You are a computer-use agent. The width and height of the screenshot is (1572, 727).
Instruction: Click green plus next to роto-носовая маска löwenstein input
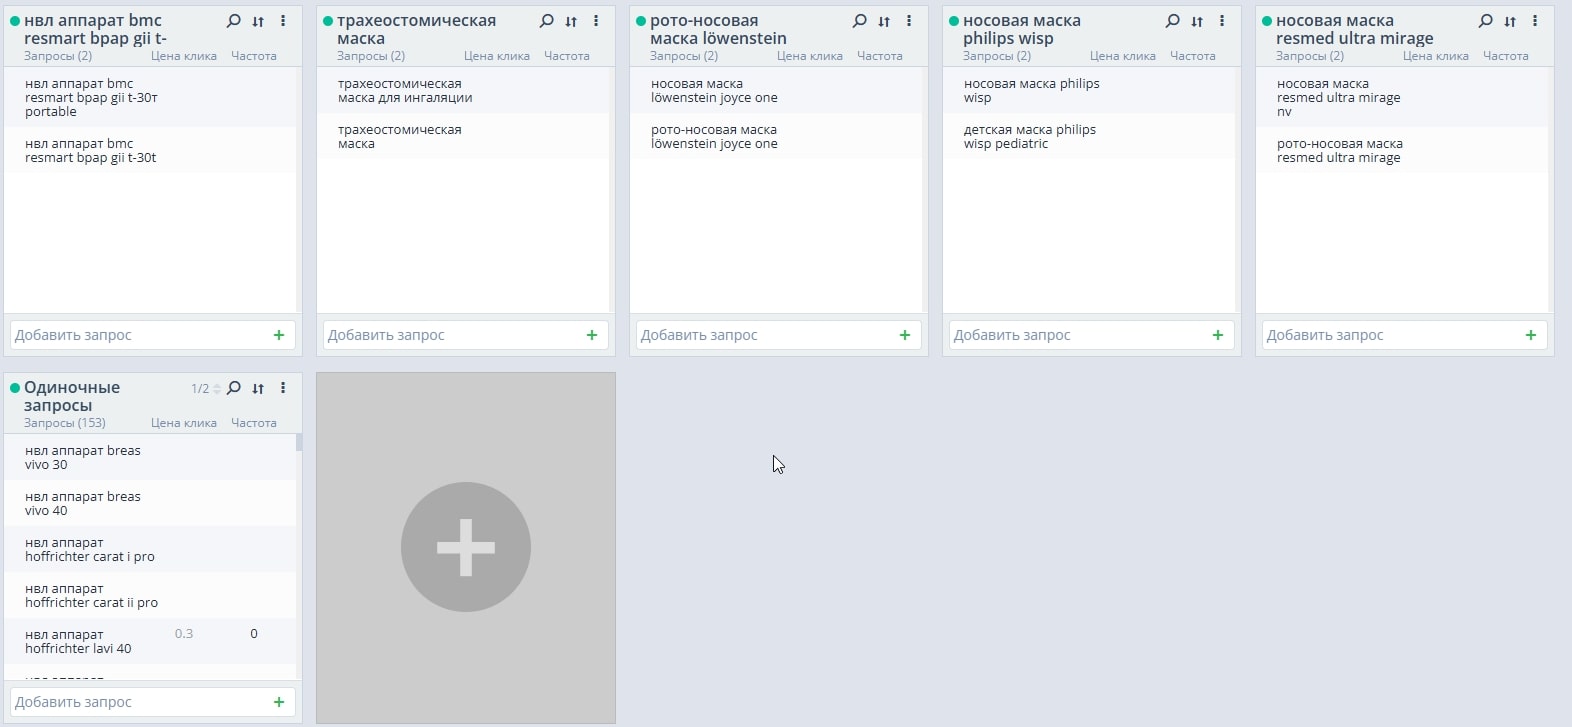[x=904, y=335]
